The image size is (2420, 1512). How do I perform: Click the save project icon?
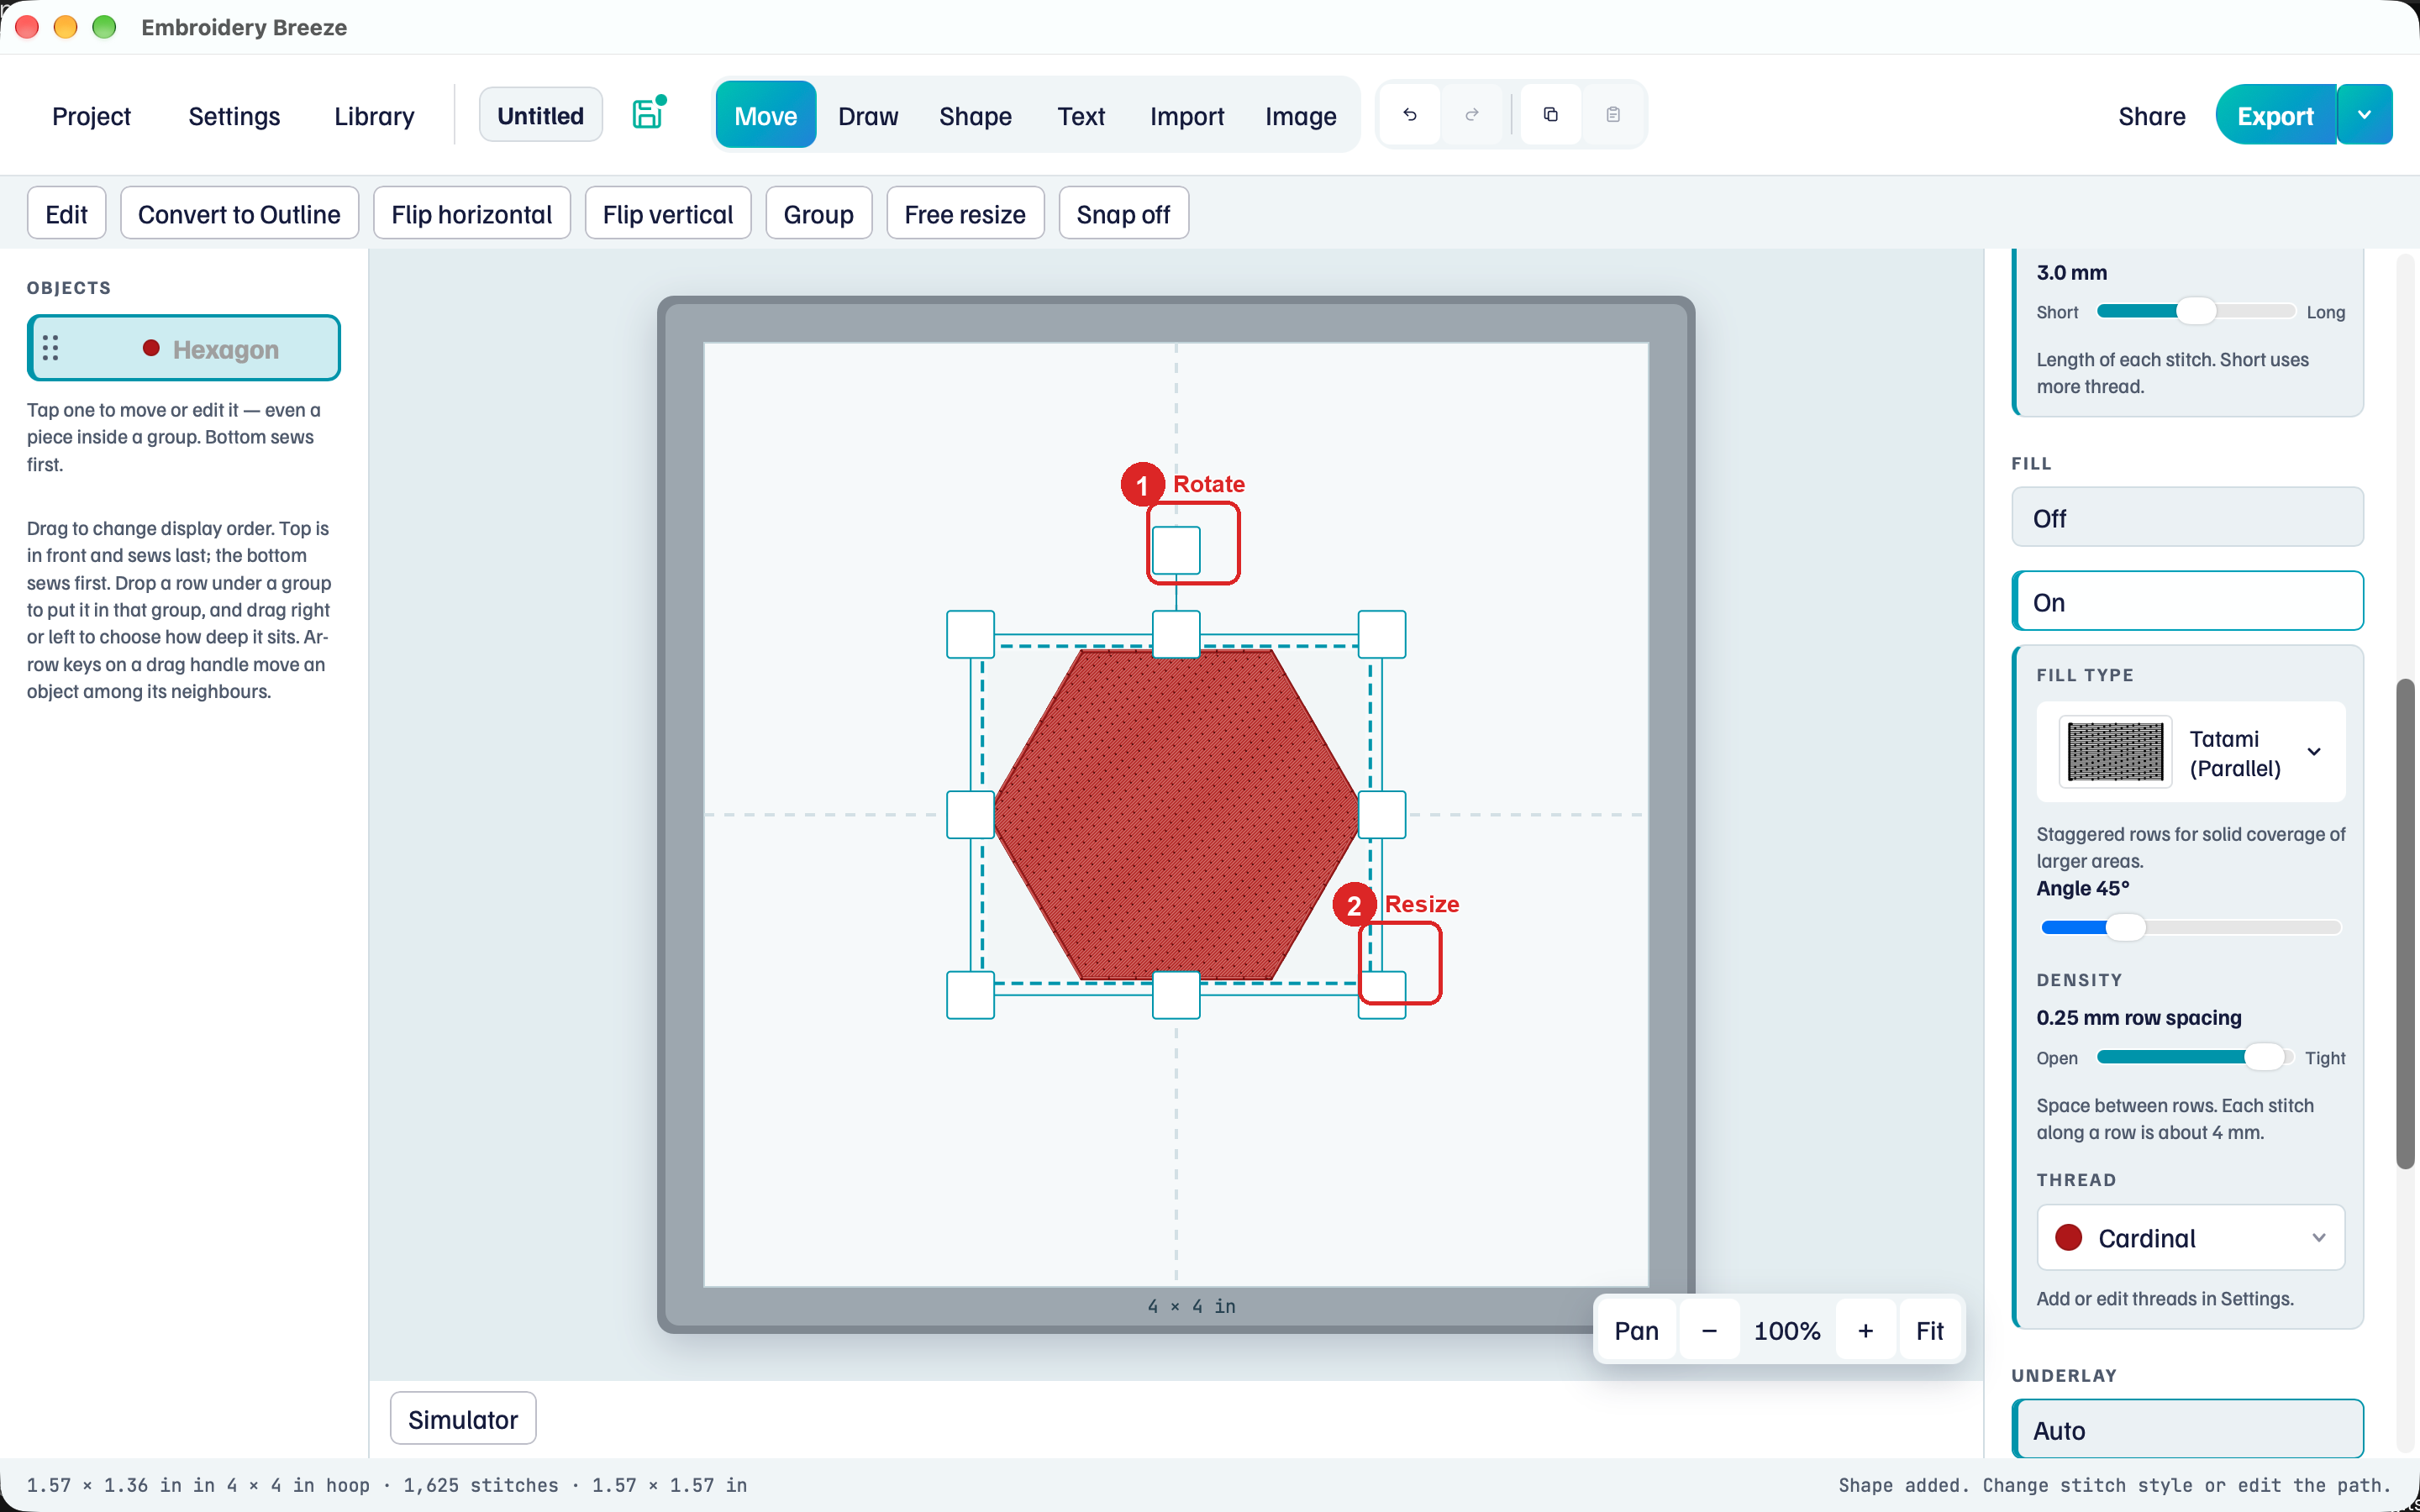(648, 114)
